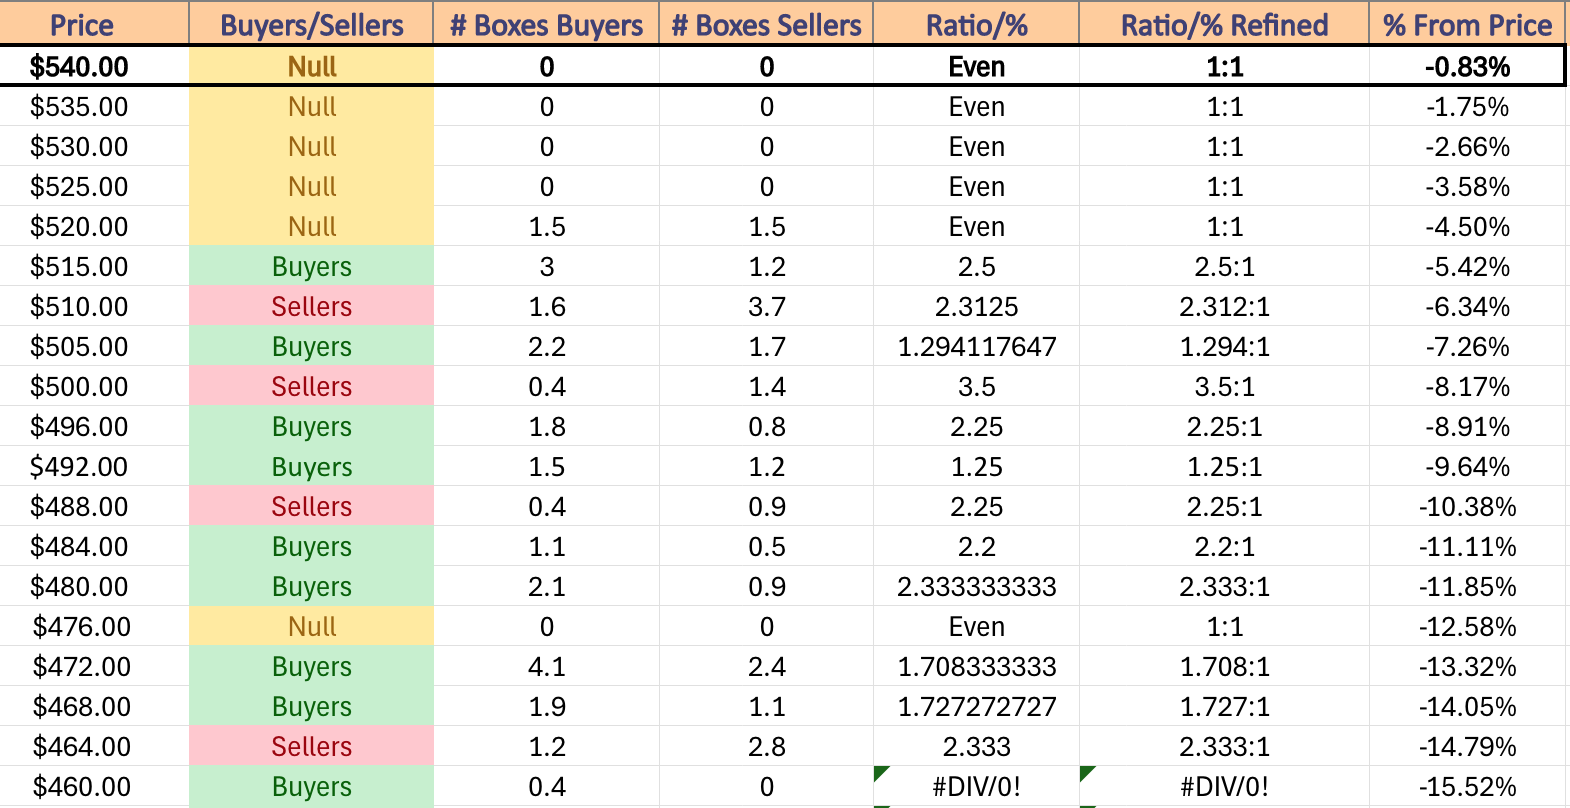Select the Buyers cell in the $460.00 row
The height and width of the screenshot is (808, 1570).
click(311, 786)
